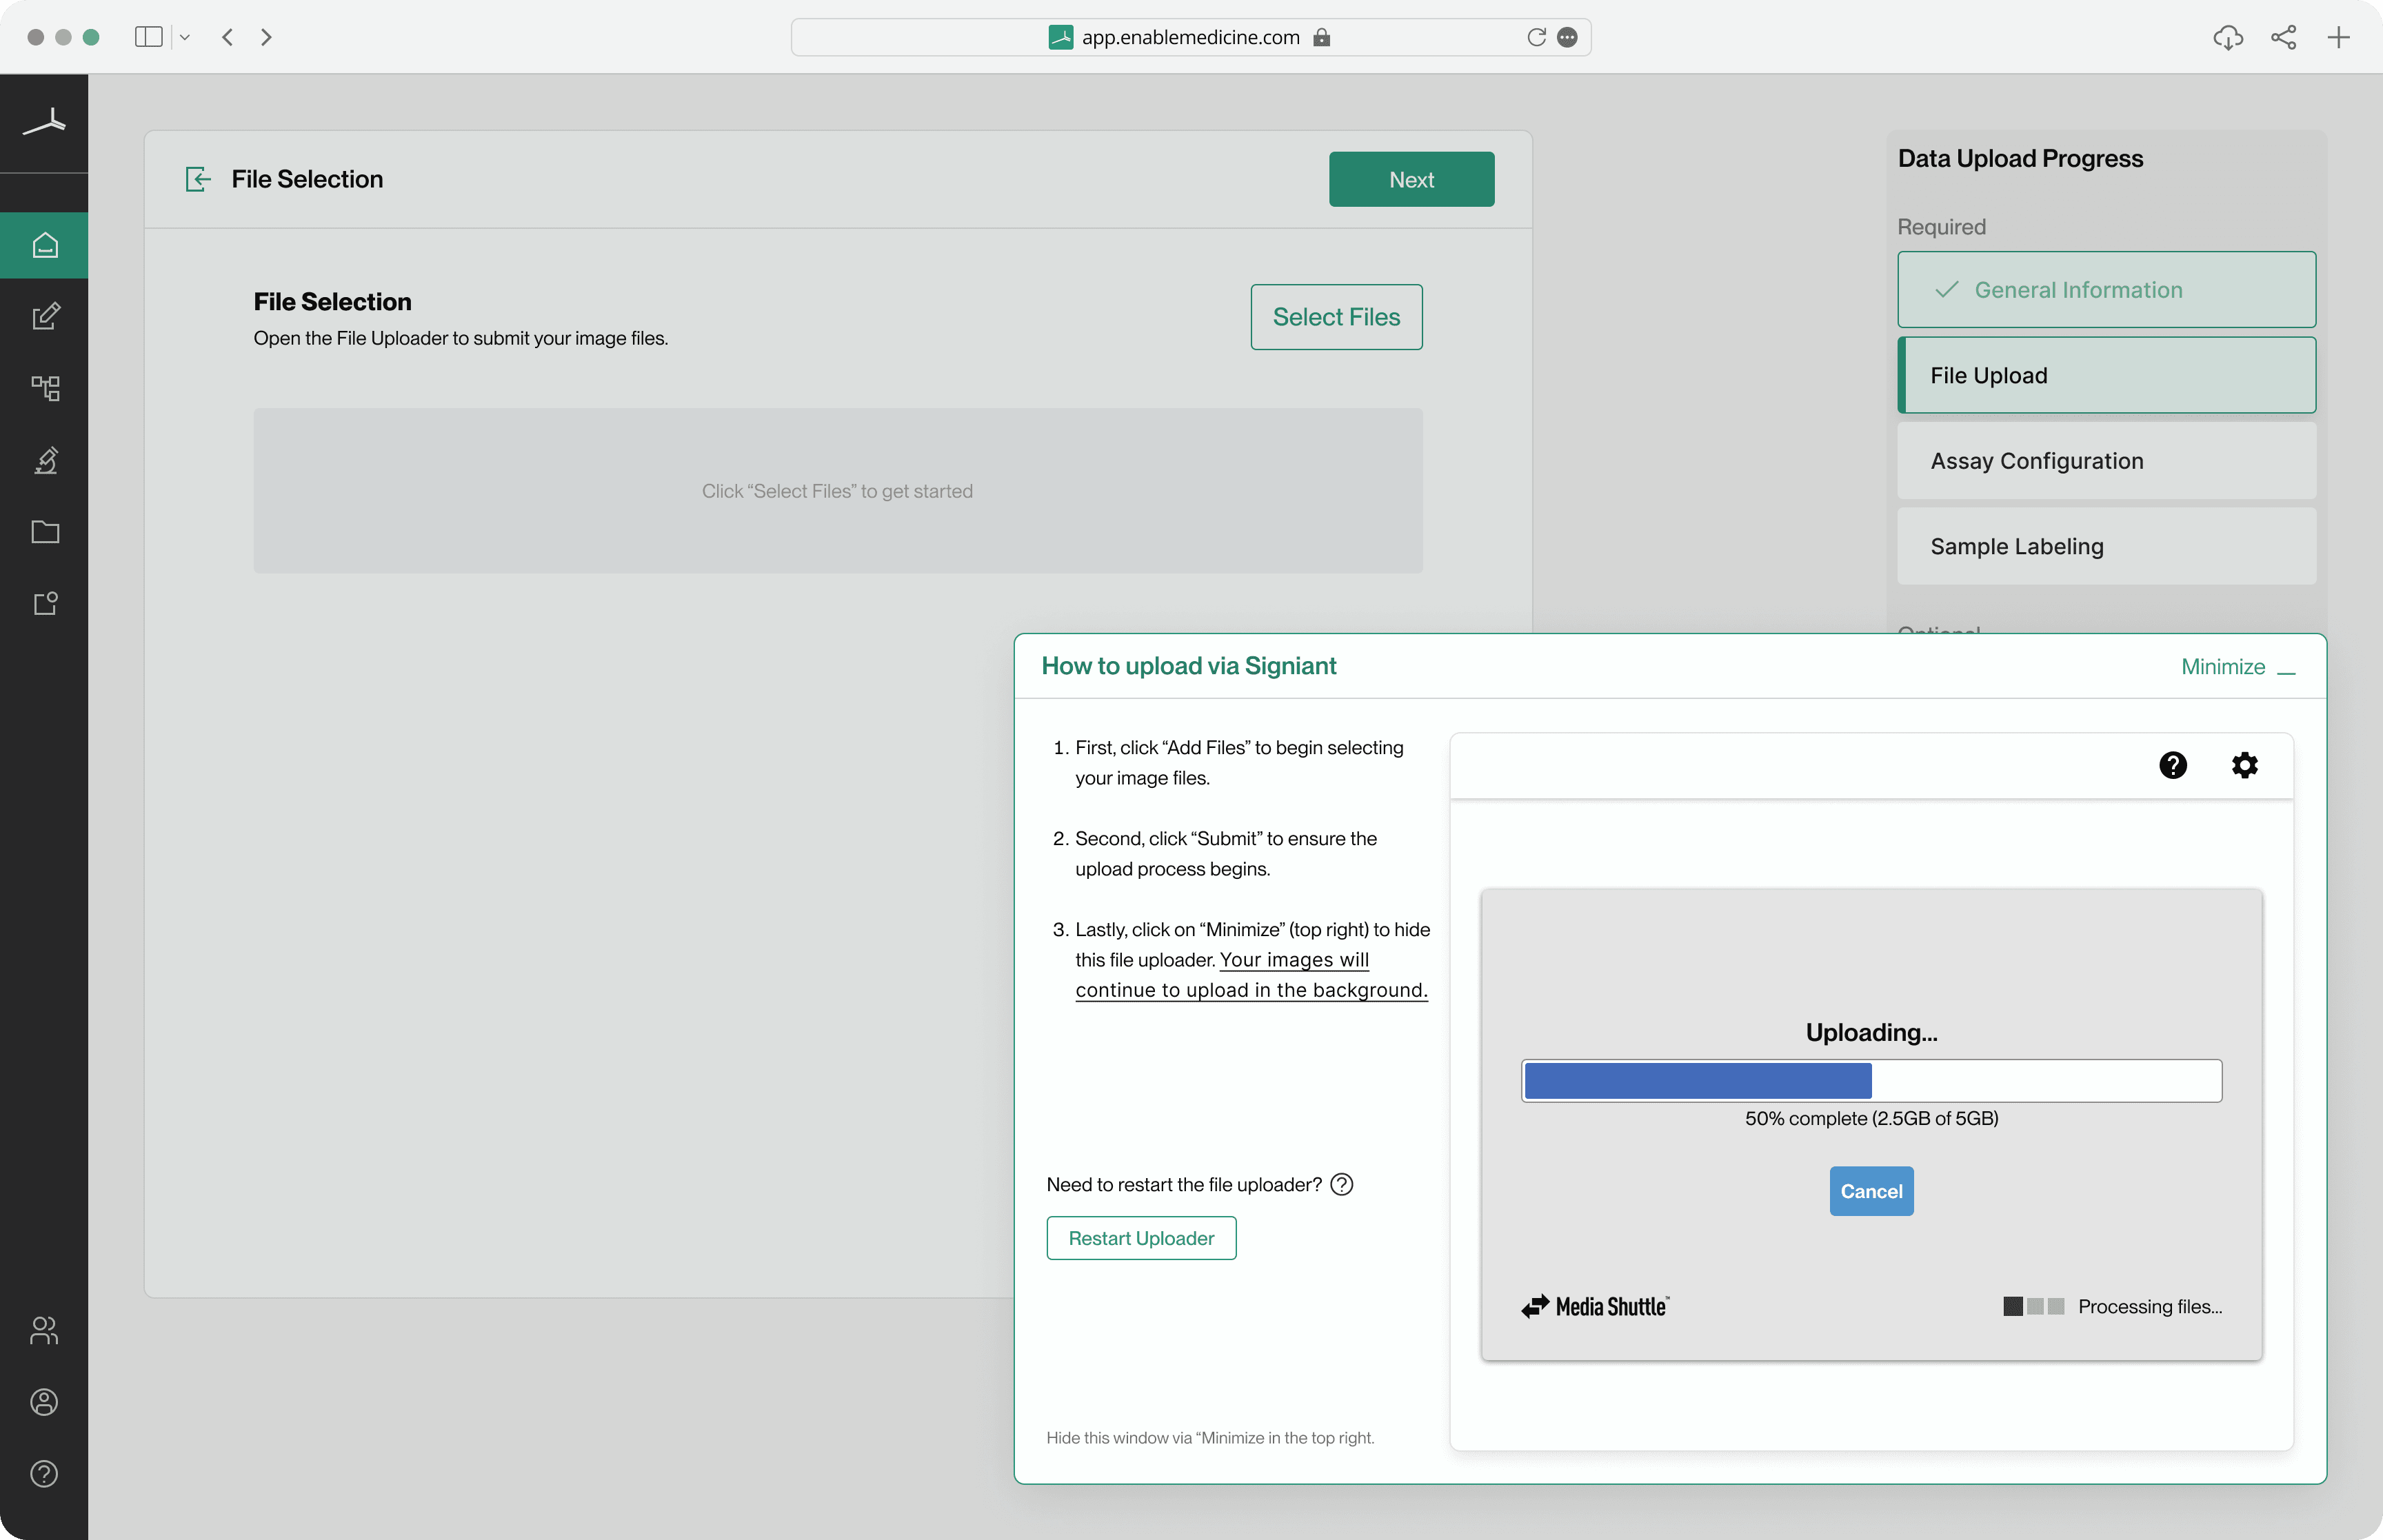Open the microscope sidebar icon

(x=45, y=460)
